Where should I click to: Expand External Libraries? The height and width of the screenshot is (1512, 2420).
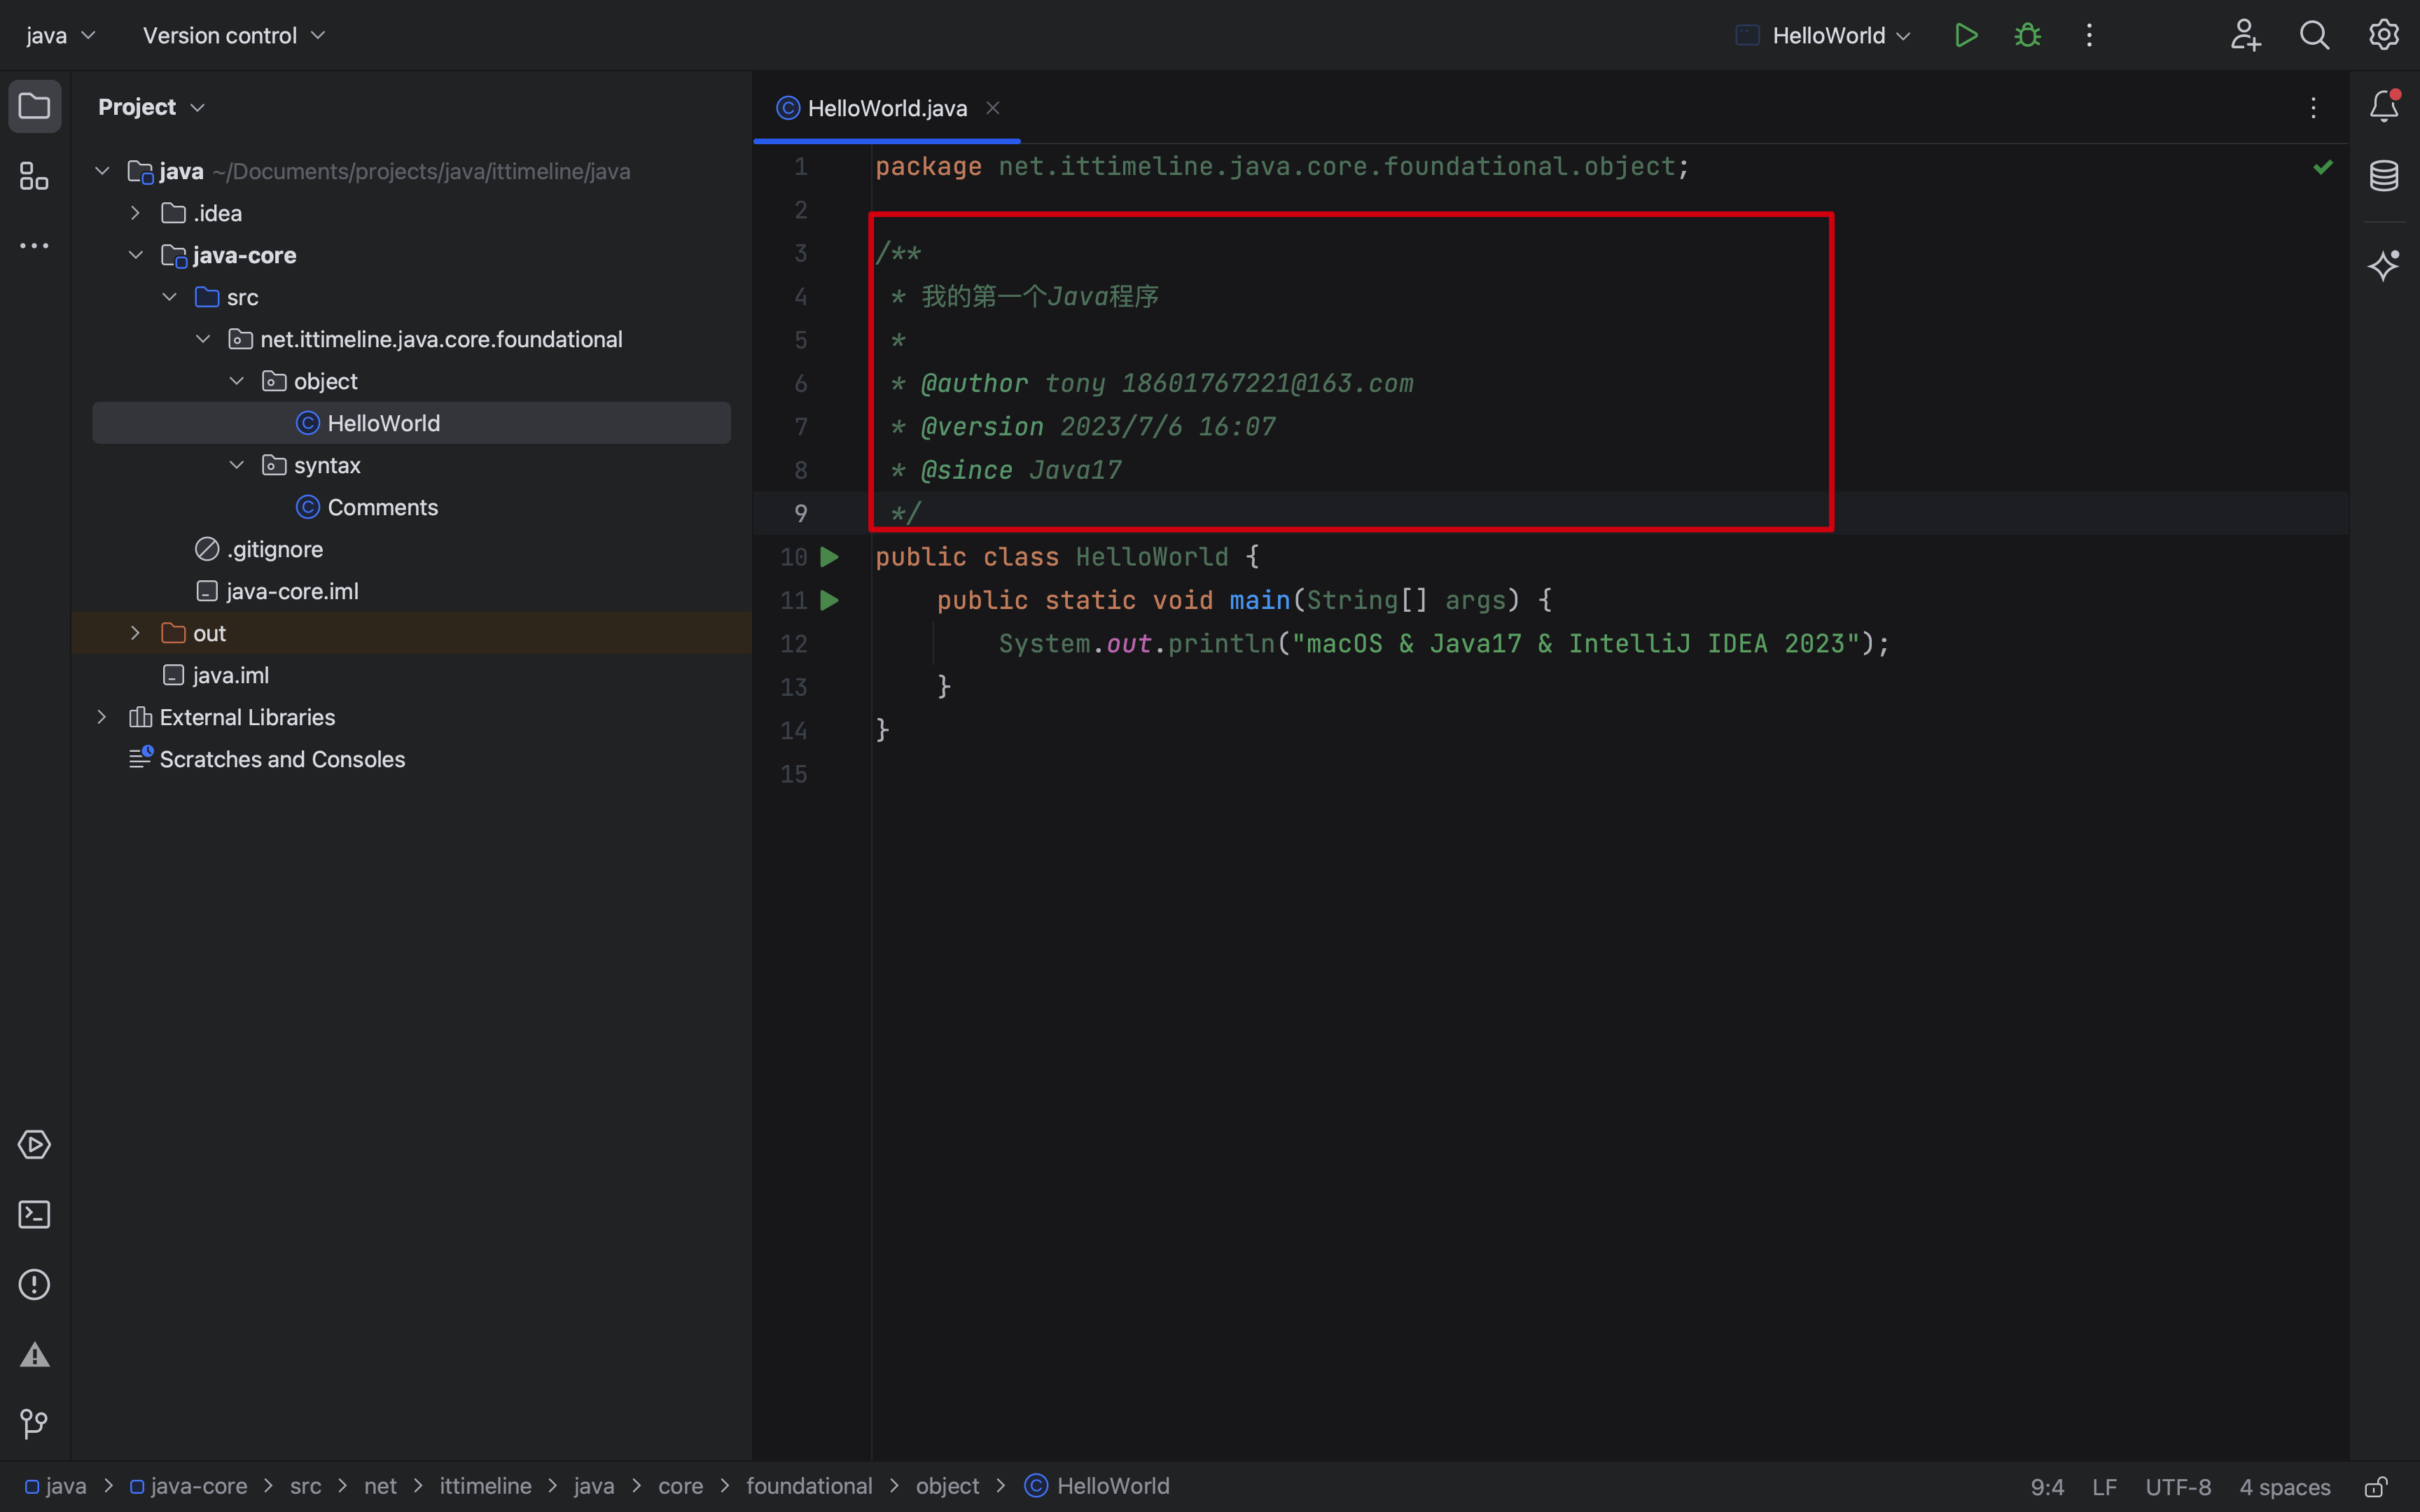coord(102,717)
